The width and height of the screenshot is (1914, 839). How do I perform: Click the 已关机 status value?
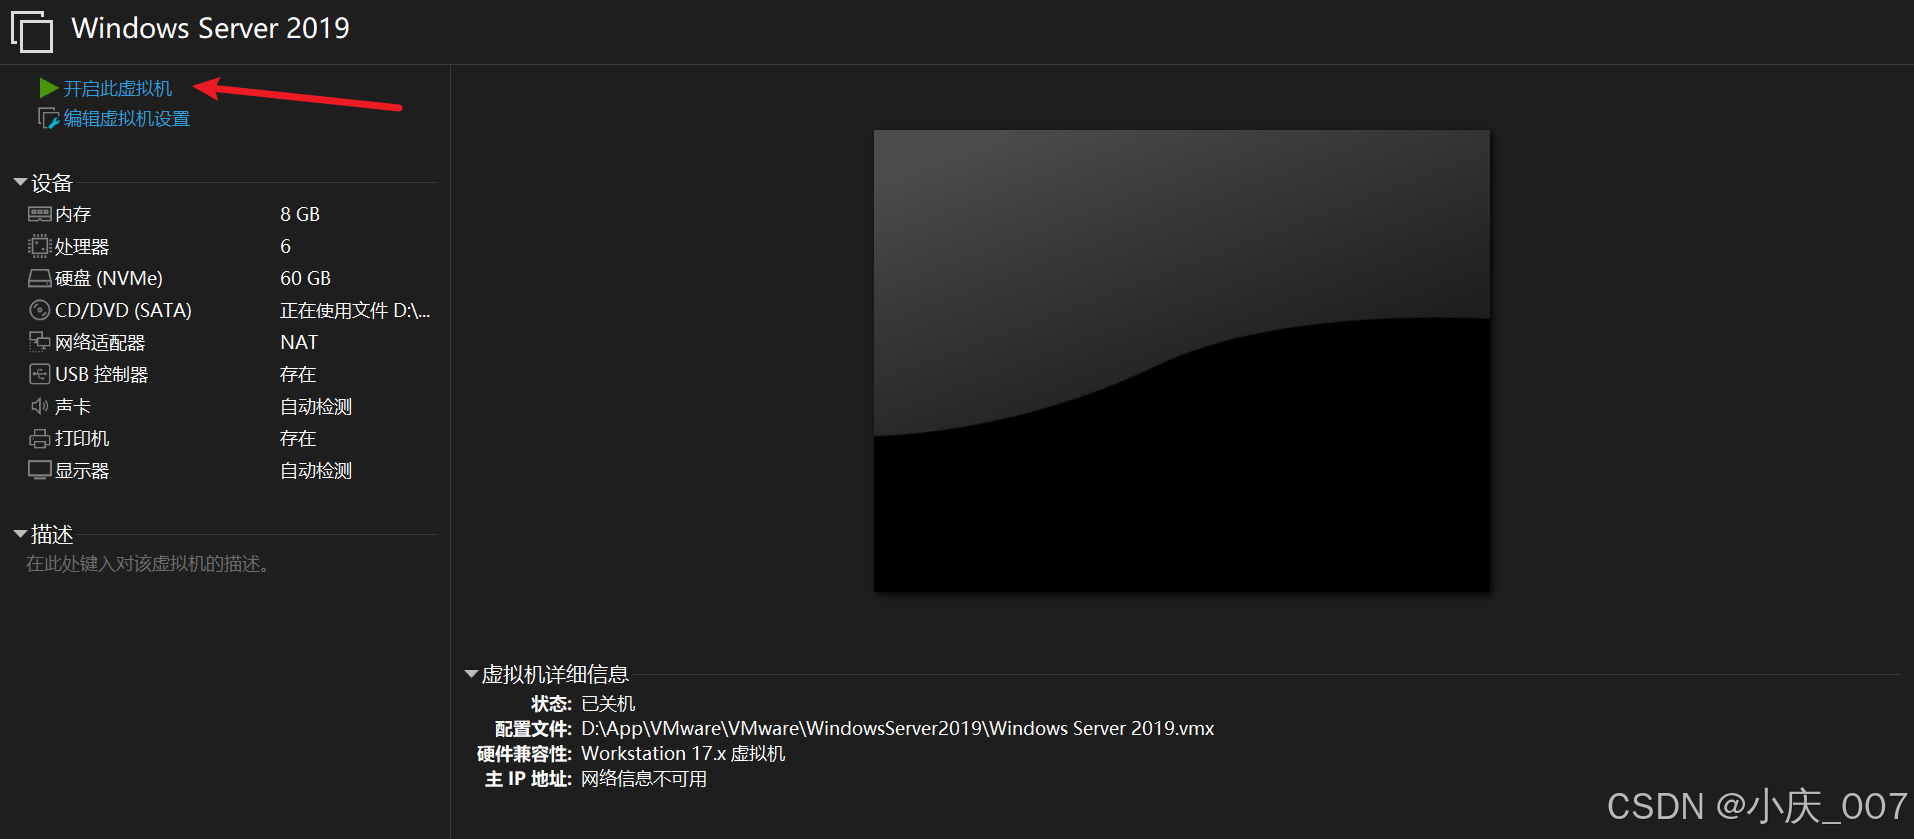pyautogui.click(x=608, y=703)
